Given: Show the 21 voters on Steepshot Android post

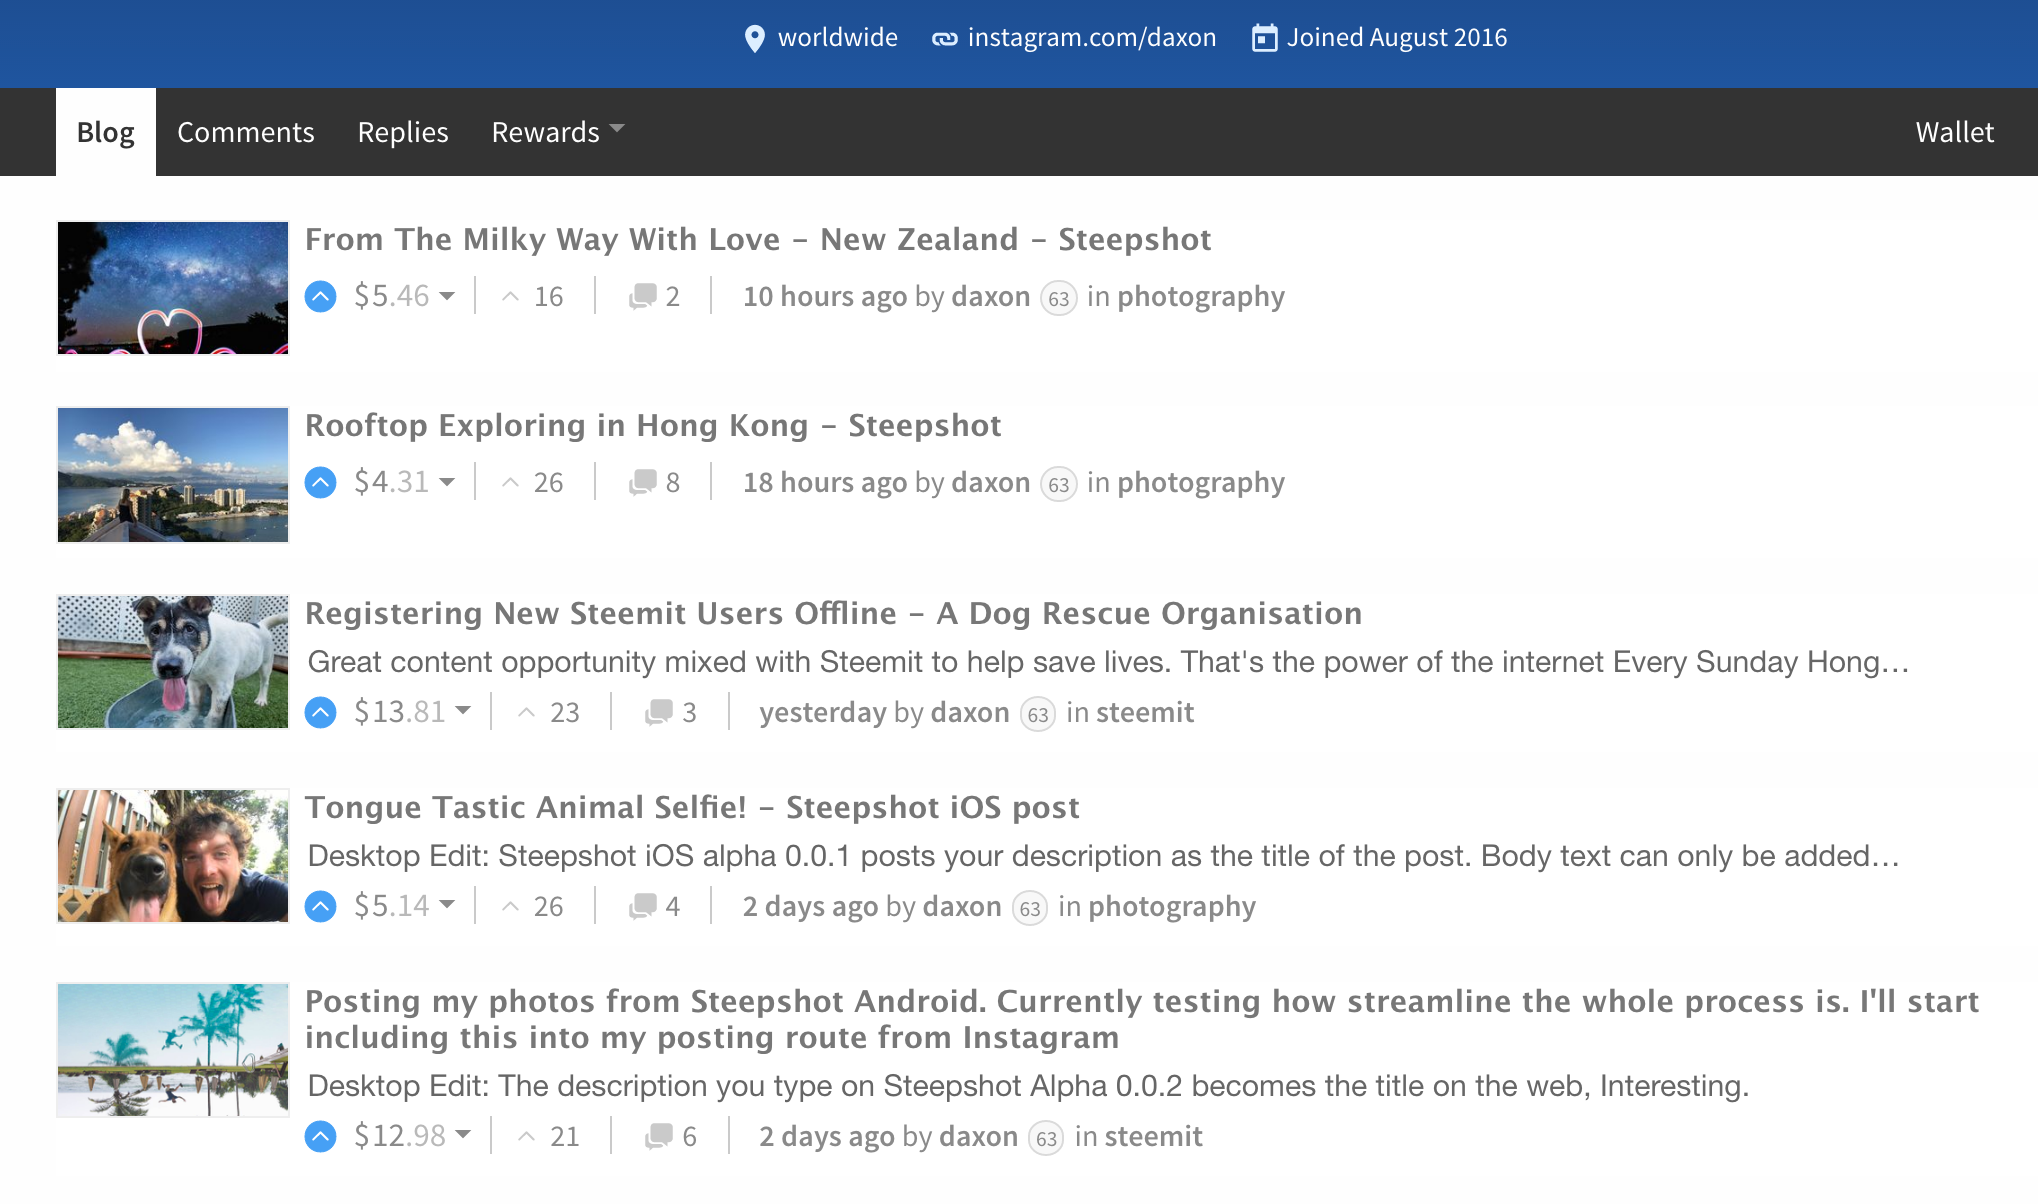Looking at the screenshot, I should point(549,1137).
